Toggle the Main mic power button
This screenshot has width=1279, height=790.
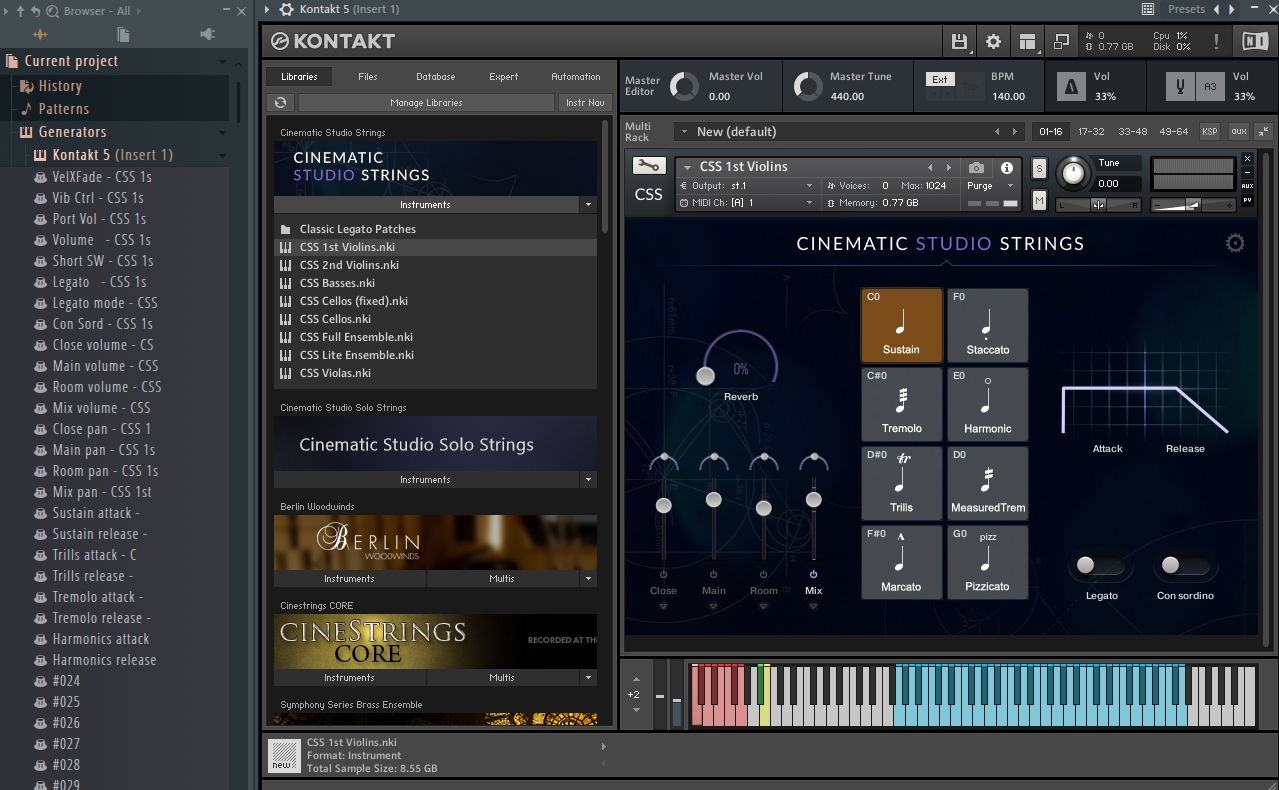713,575
